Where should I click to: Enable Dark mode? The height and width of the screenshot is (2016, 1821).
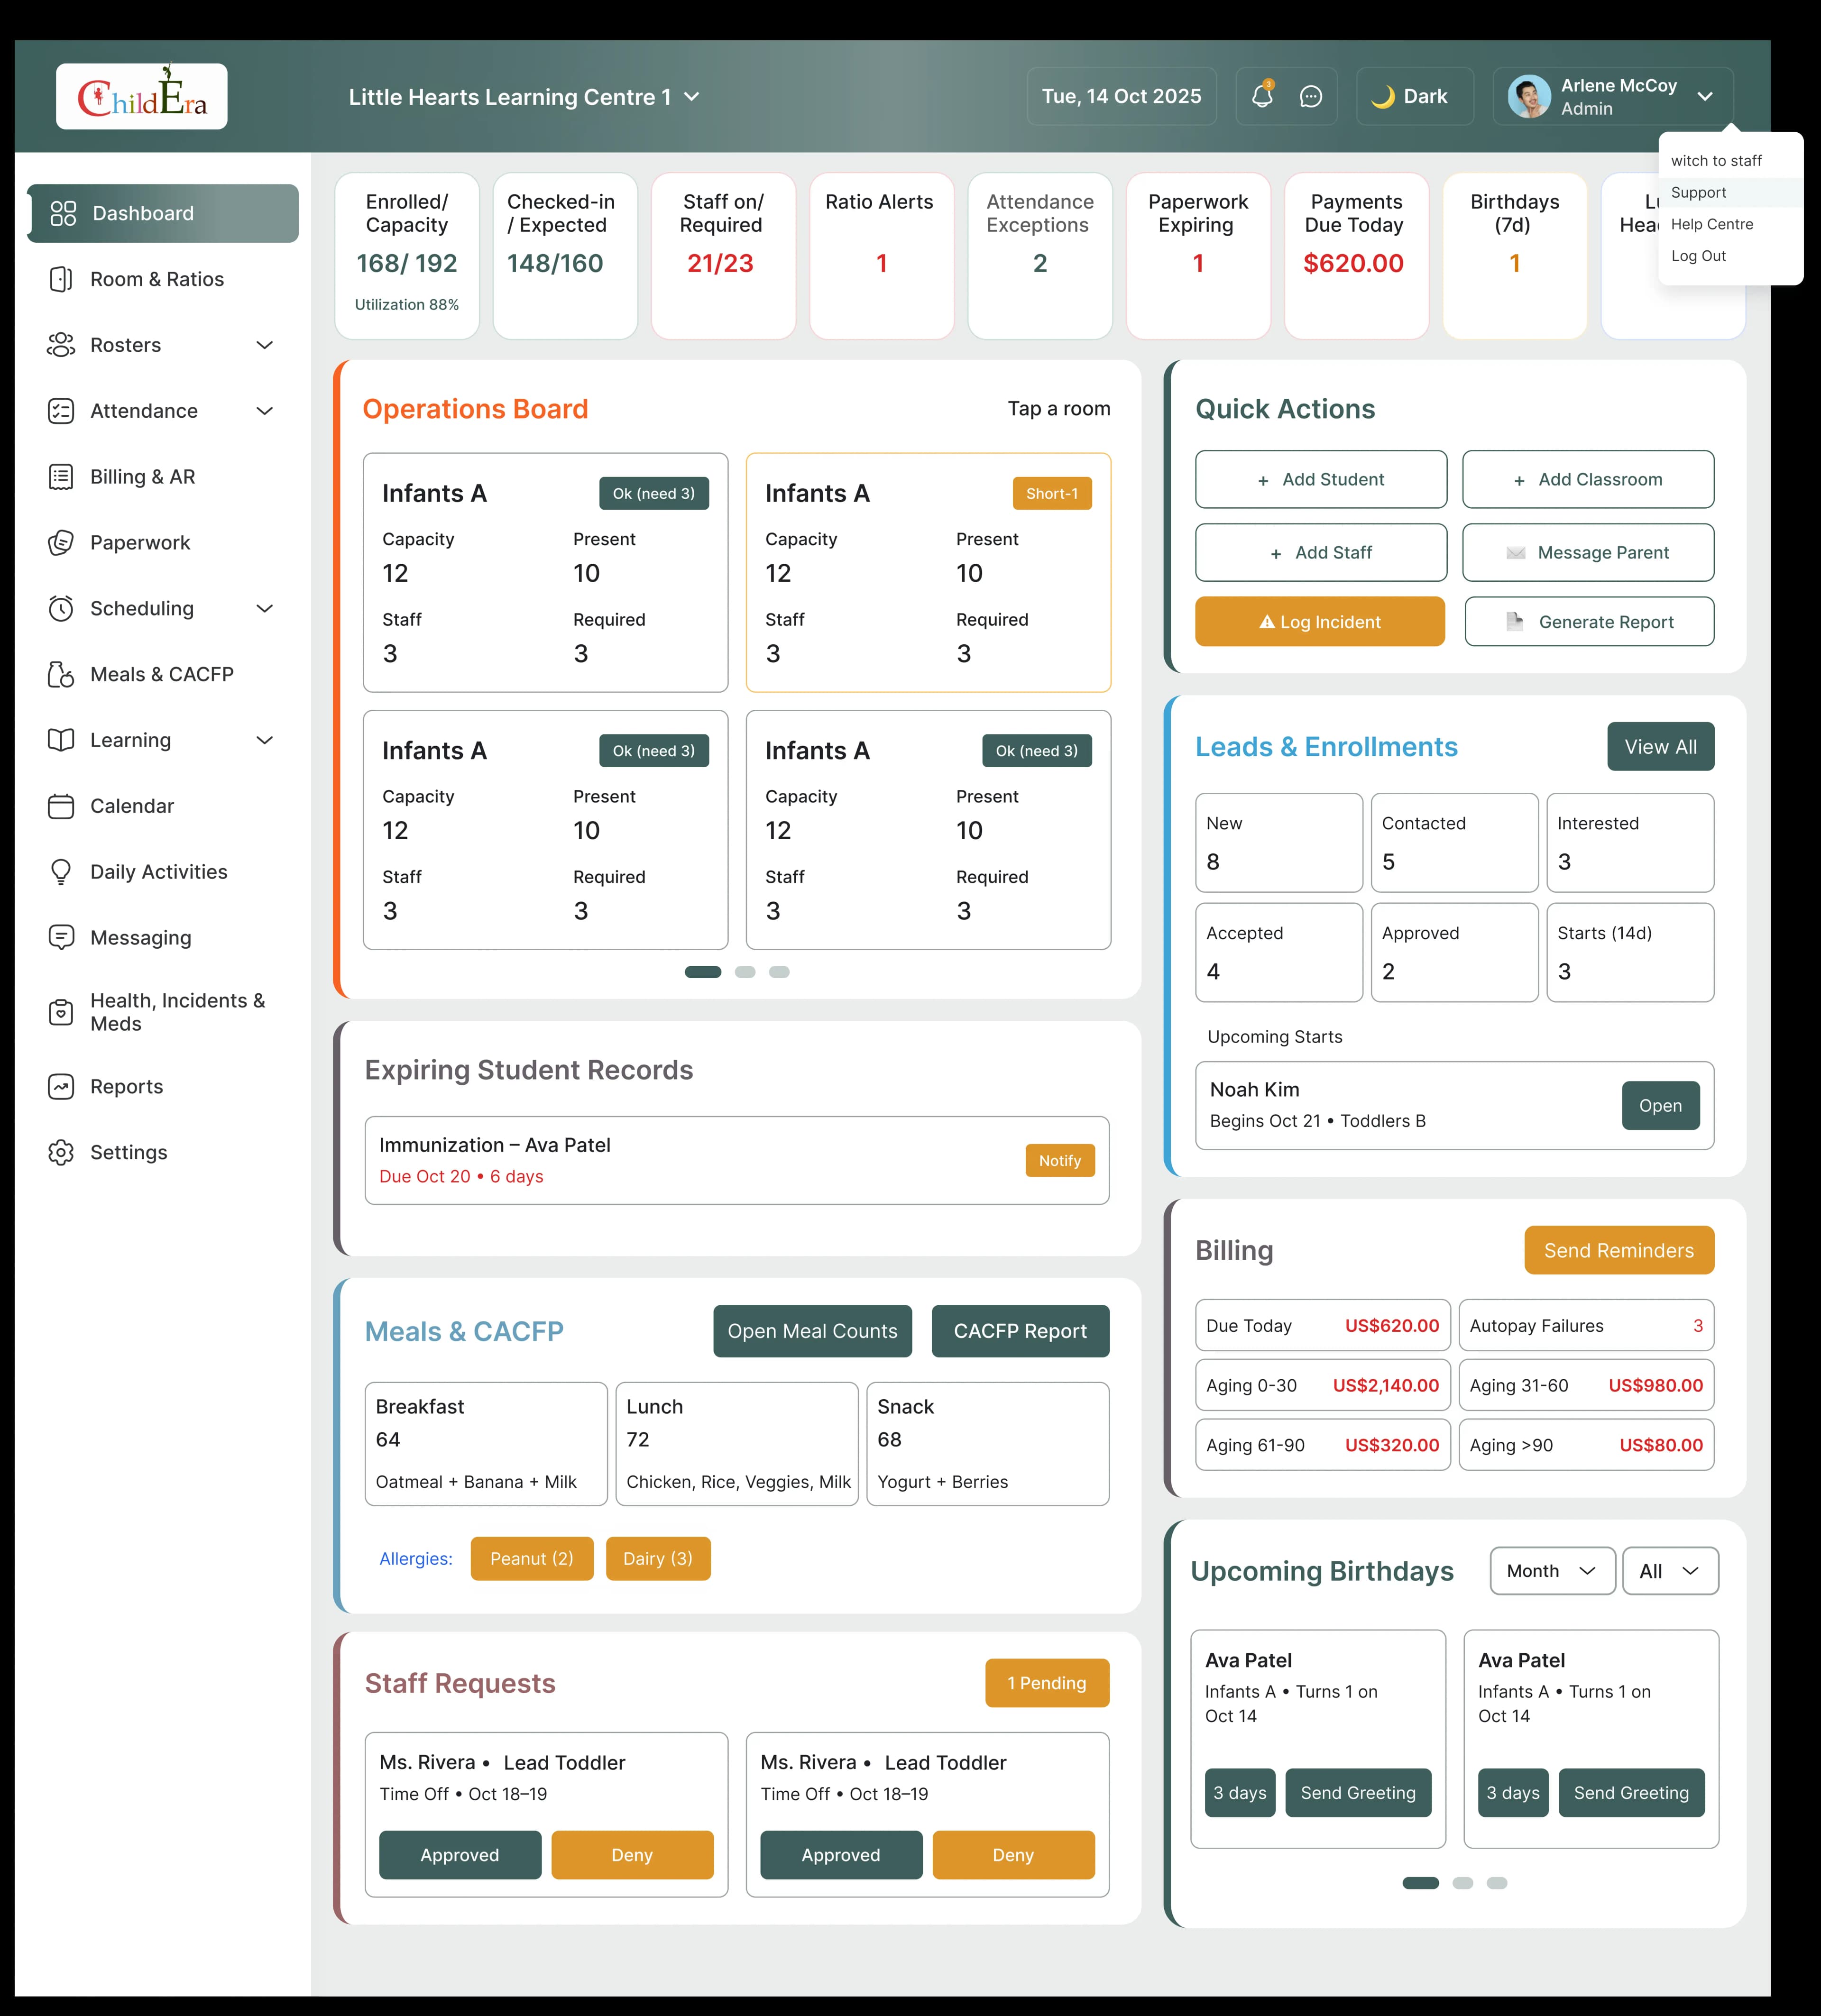(1413, 96)
